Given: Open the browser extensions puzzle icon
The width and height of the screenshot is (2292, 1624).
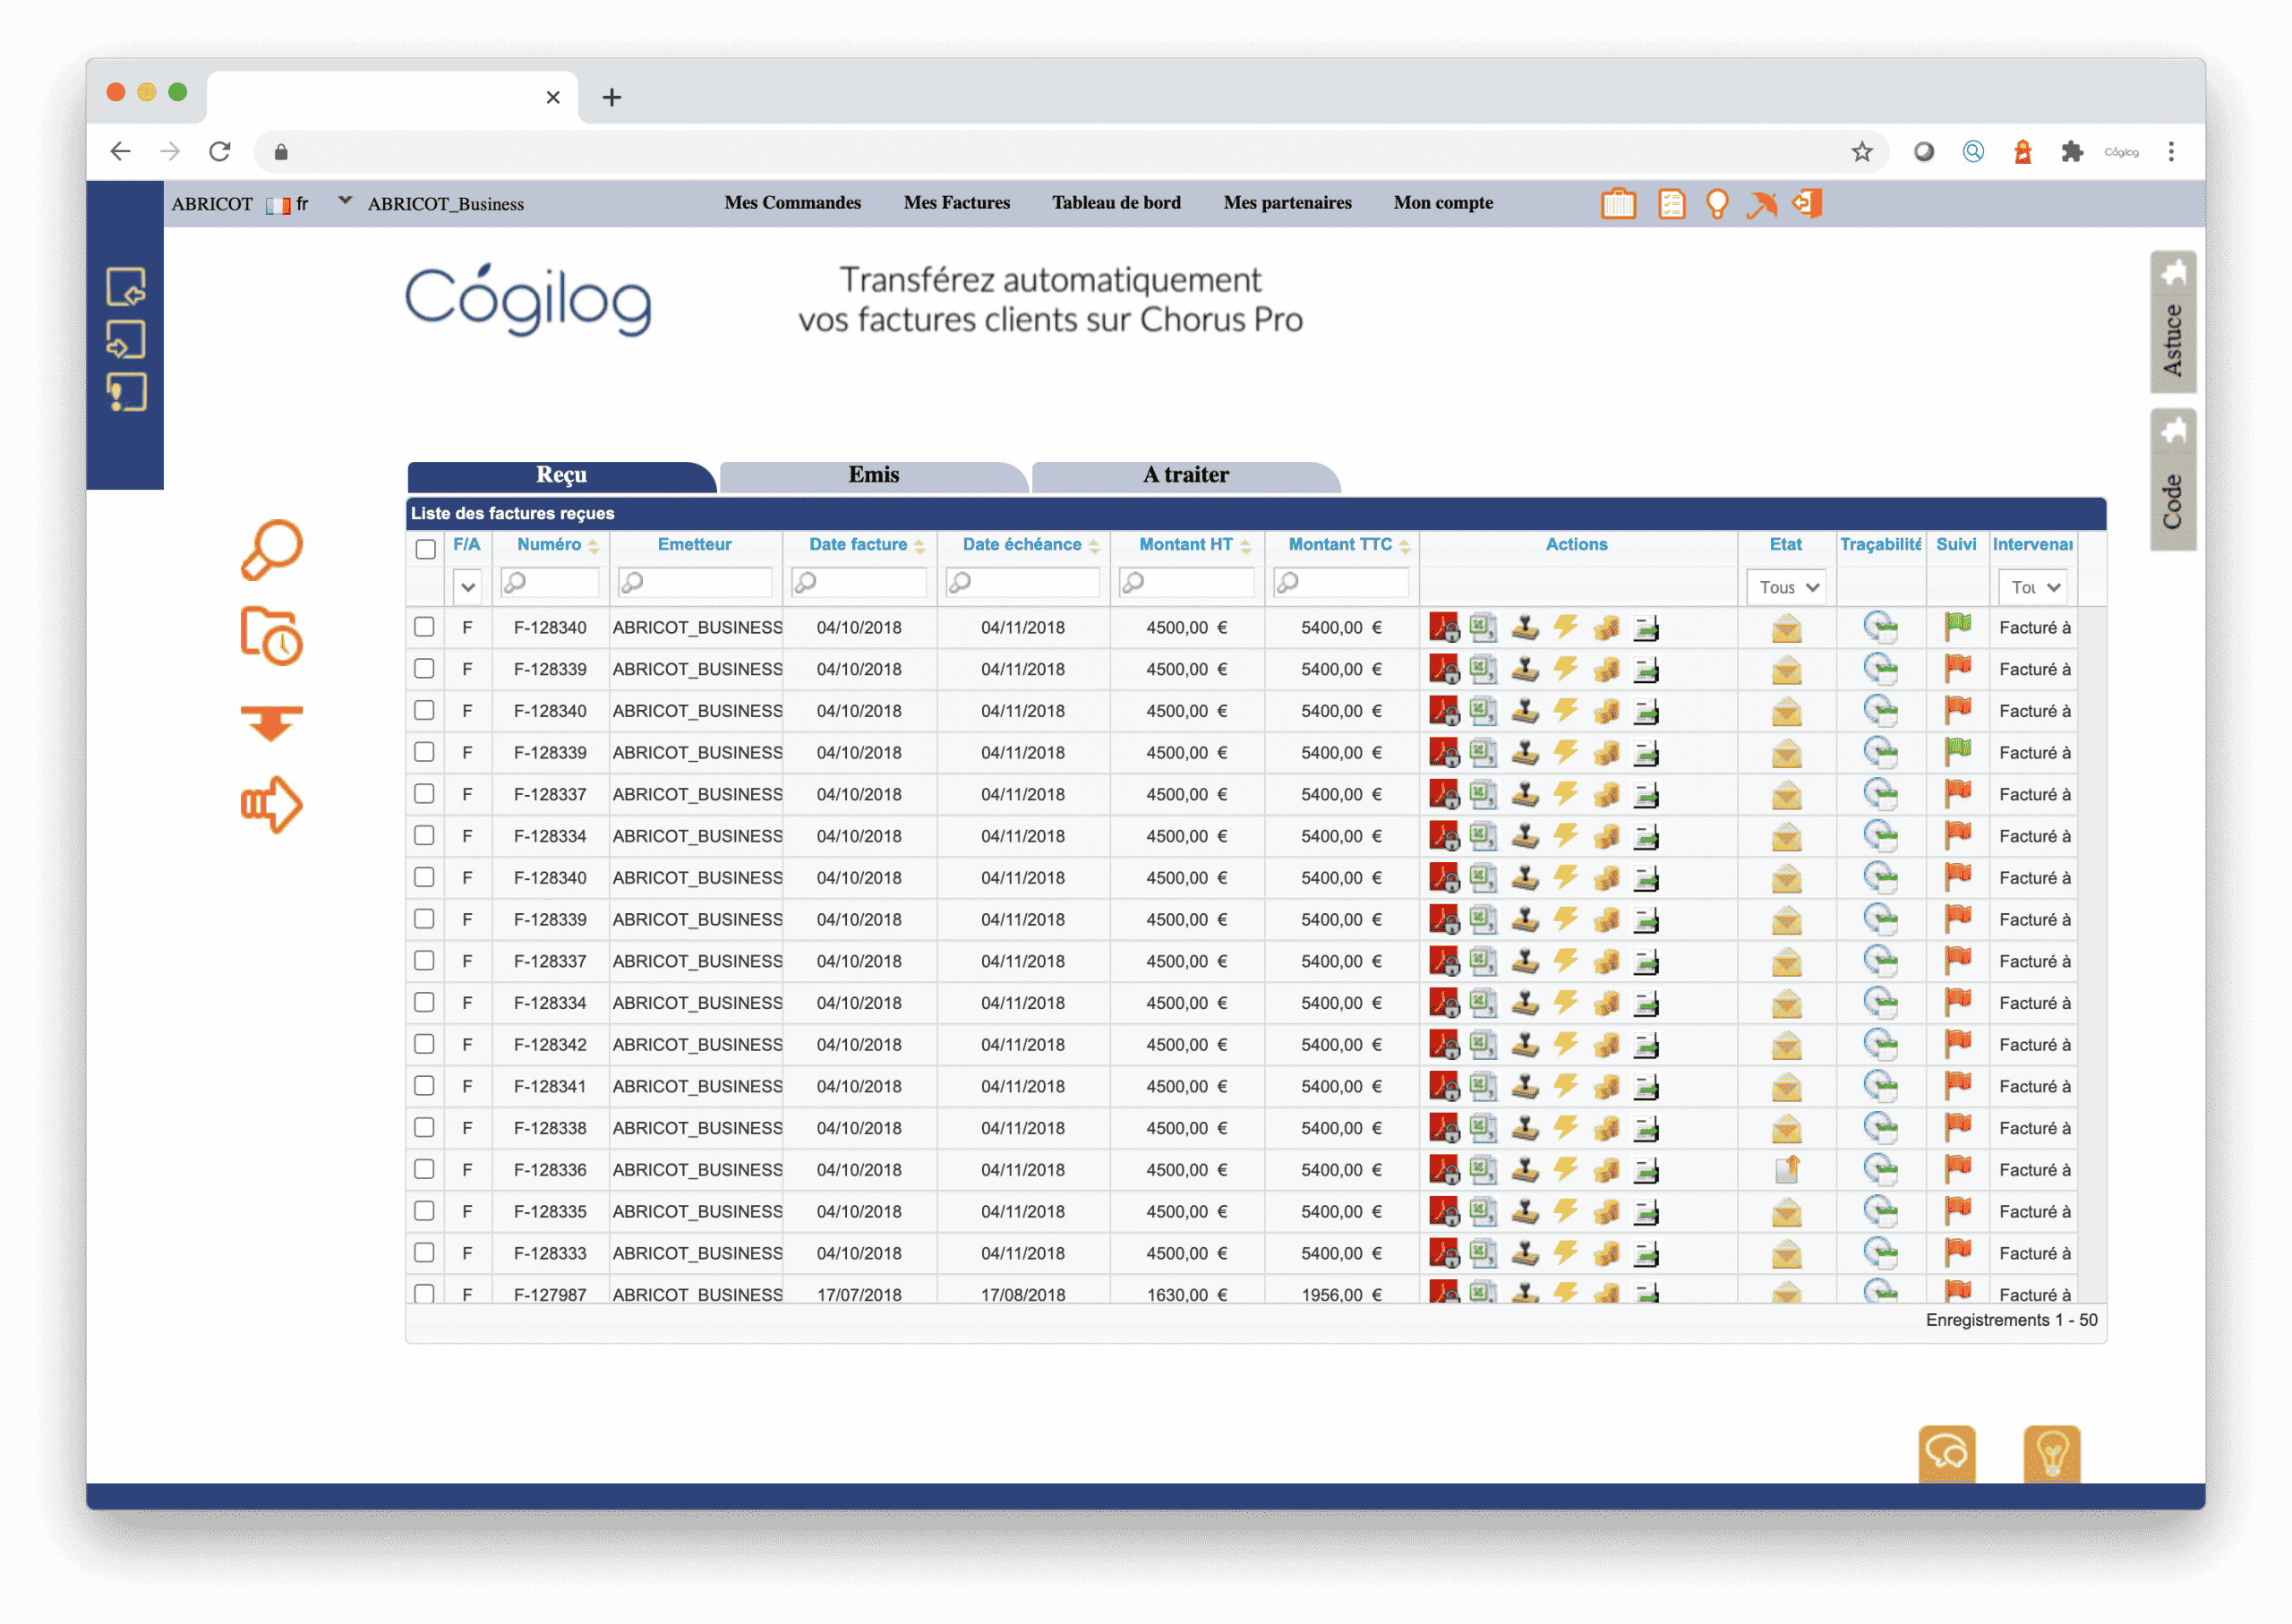Looking at the screenshot, I should [x=2072, y=152].
